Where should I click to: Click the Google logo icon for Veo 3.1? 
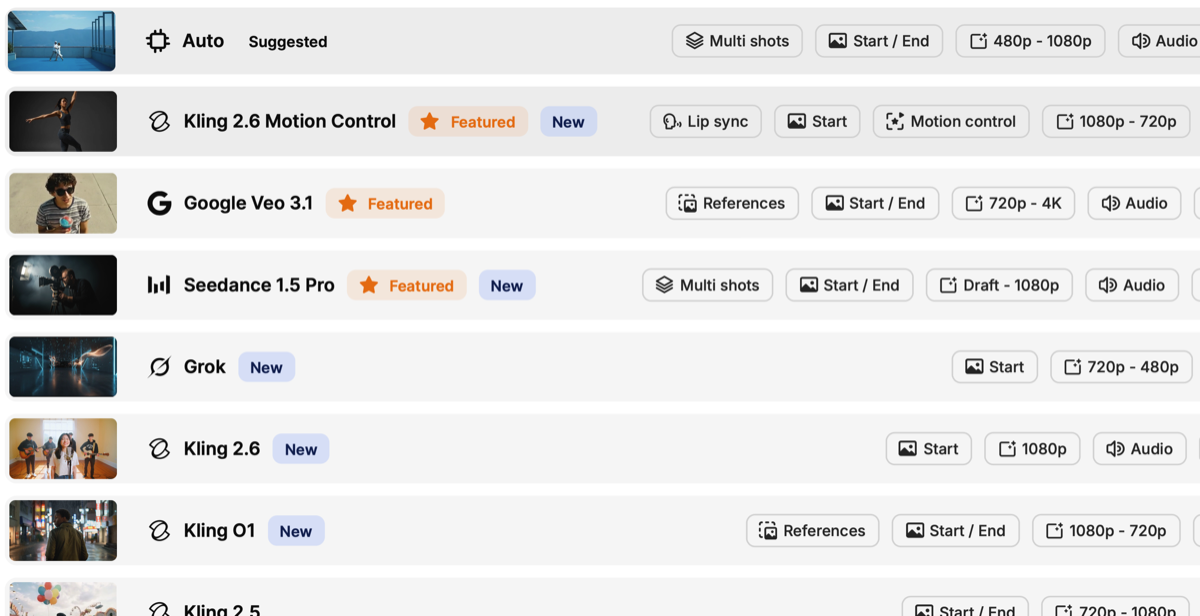(x=159, y=204)
